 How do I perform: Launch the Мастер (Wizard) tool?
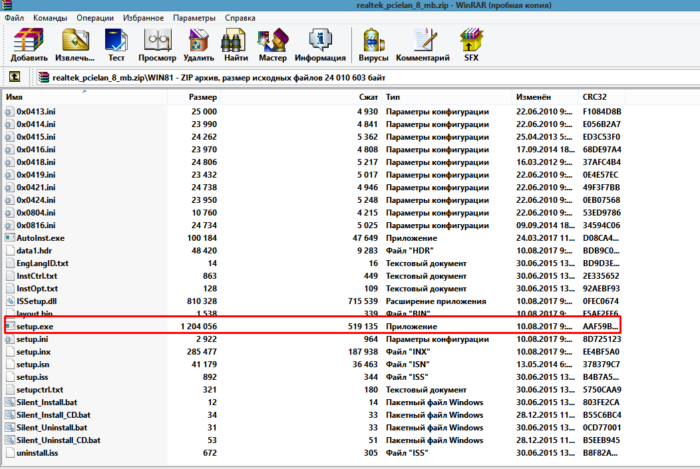tap(273, 45)
